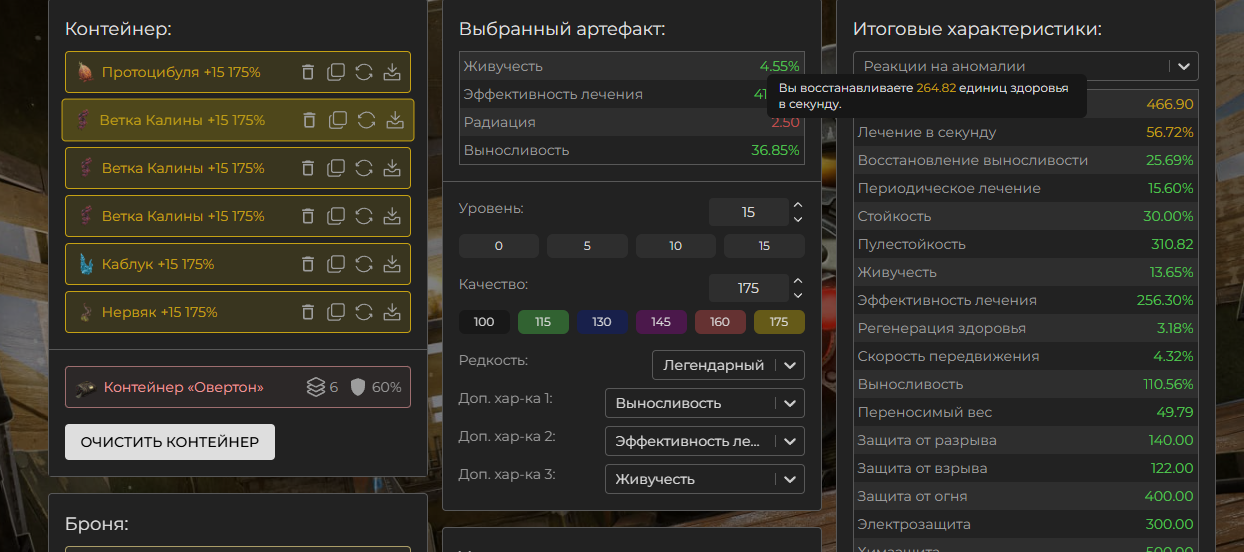This screenshot has height=552, width=1244.
Task: Decrease the Качество value with down arrow
Action: 797,295
